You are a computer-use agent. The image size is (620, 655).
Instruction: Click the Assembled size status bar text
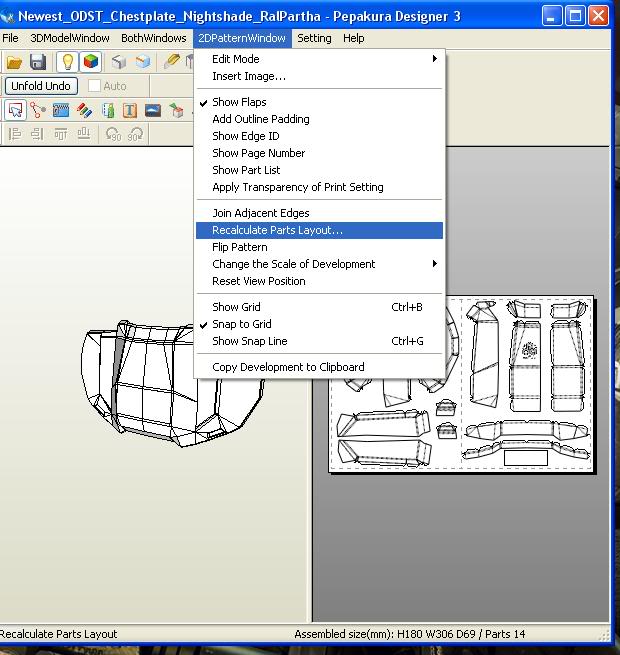[x=409, y=634]
